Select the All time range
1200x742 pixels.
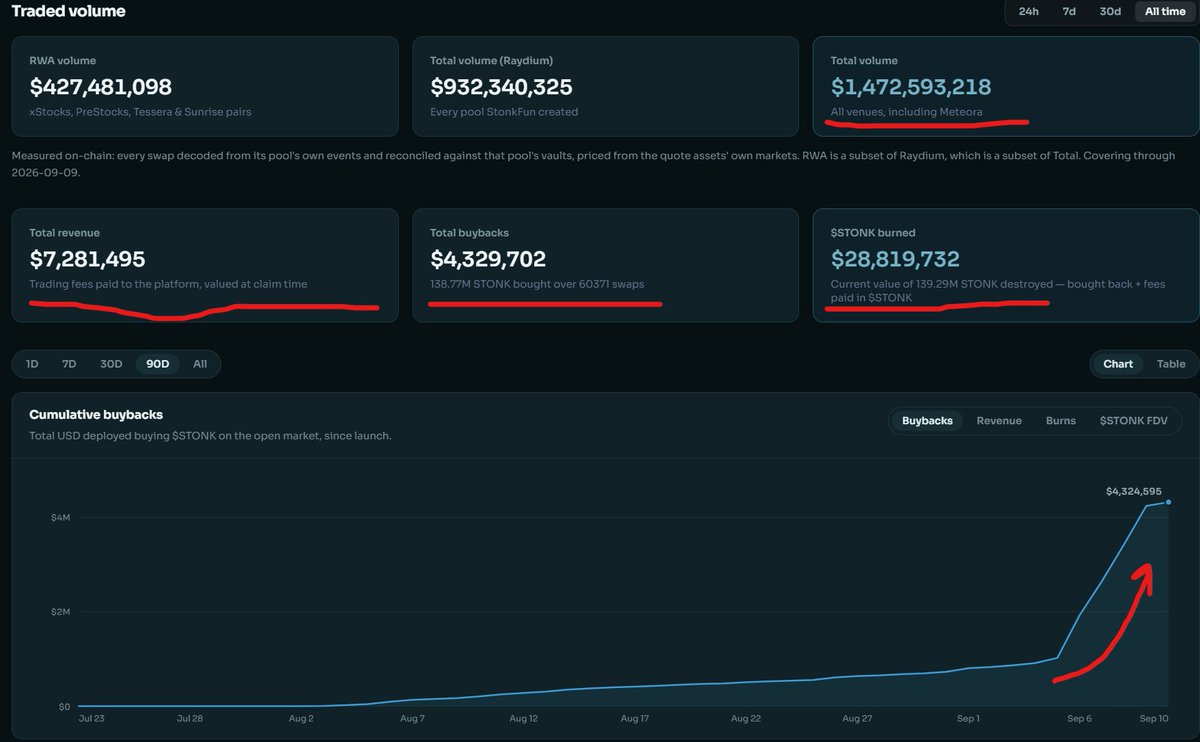click(1165, 12)
